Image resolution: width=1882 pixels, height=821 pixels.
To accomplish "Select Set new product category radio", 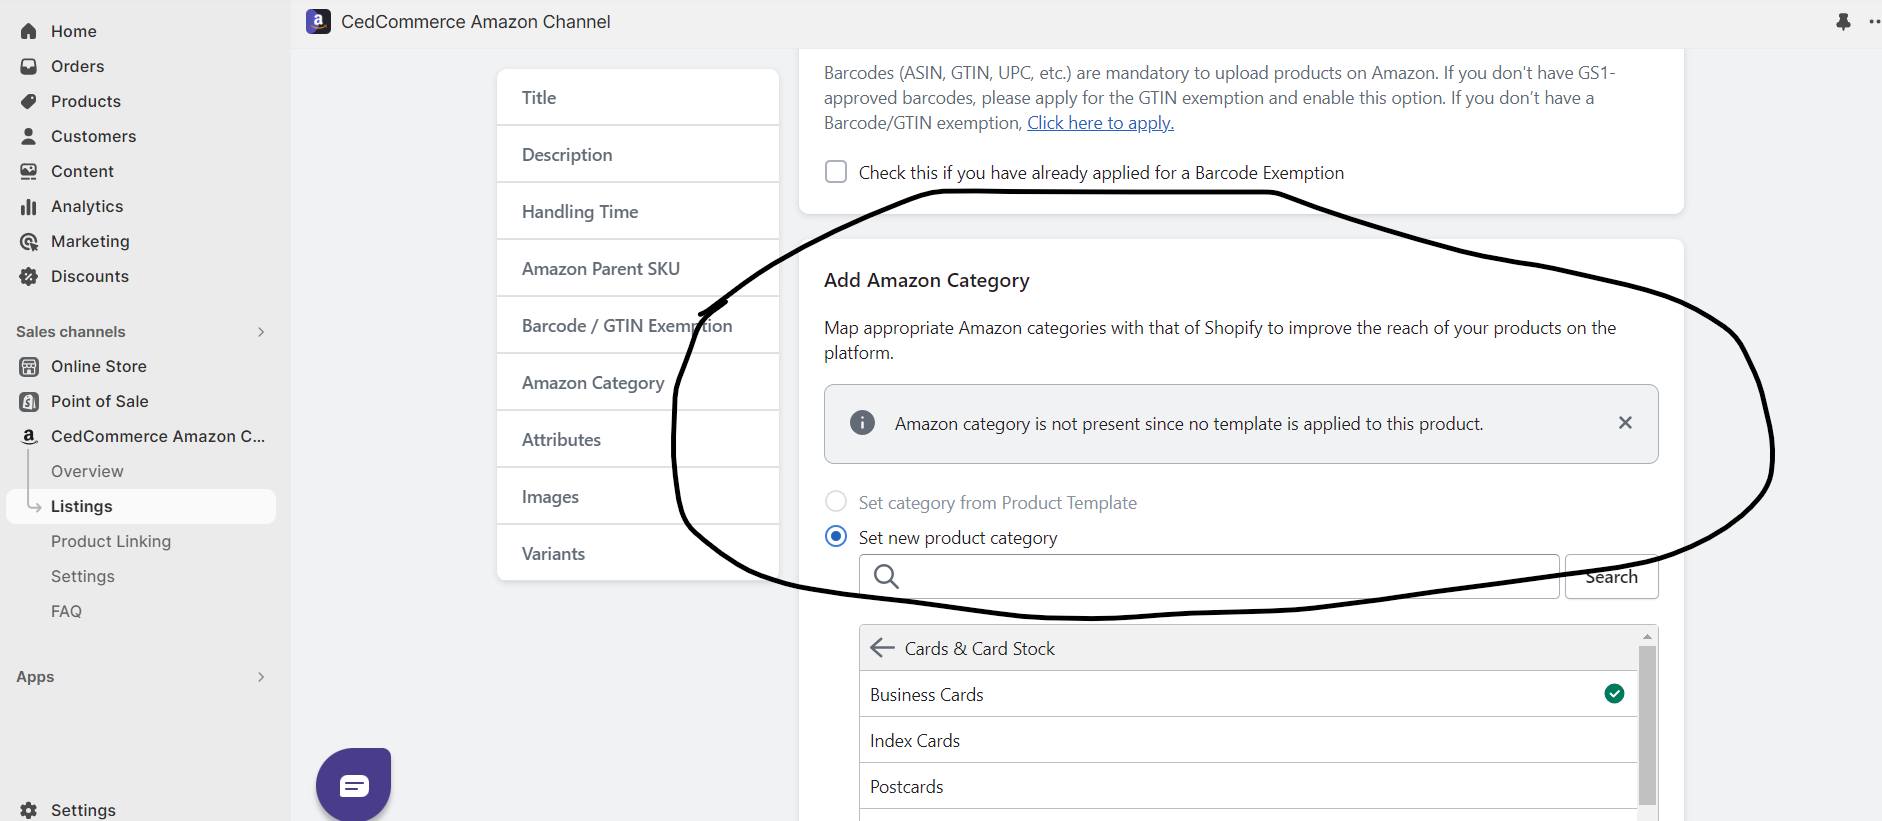I will [x=836, y=536].
